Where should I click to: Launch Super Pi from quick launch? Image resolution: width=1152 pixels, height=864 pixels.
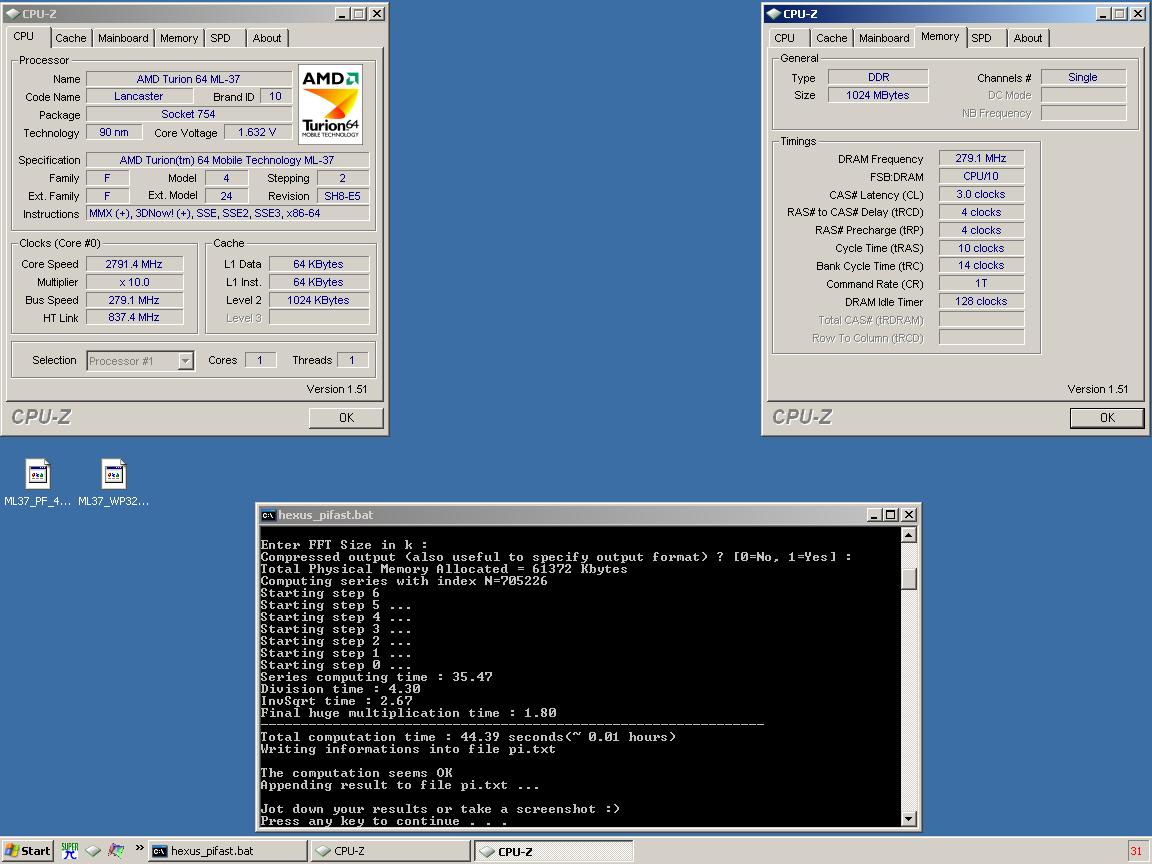(x=70, y=851)
